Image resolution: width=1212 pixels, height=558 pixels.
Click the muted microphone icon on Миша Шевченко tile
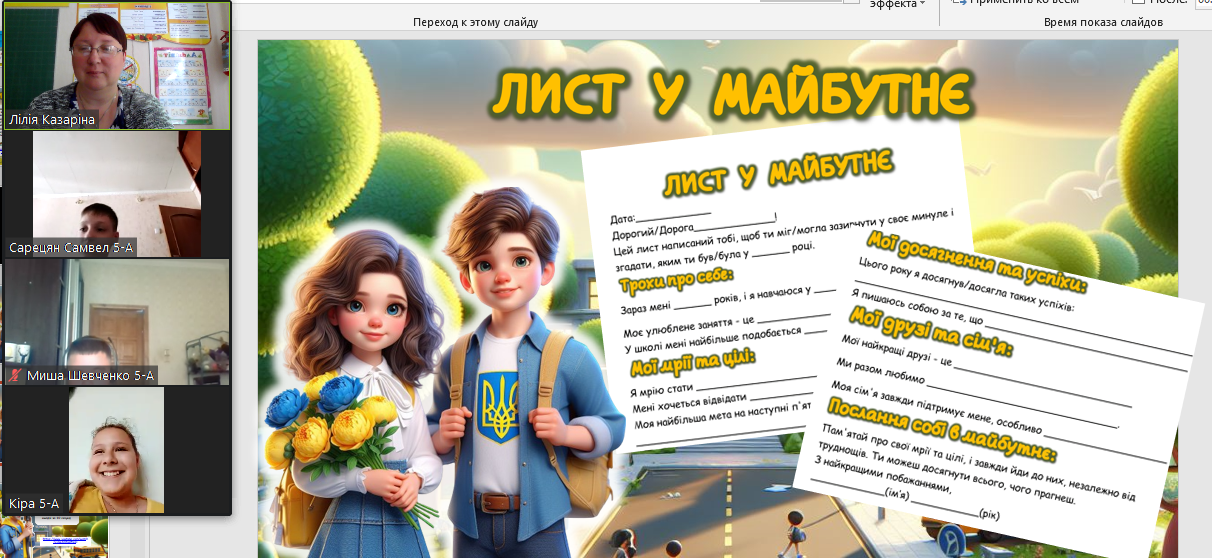coord(16,375)
